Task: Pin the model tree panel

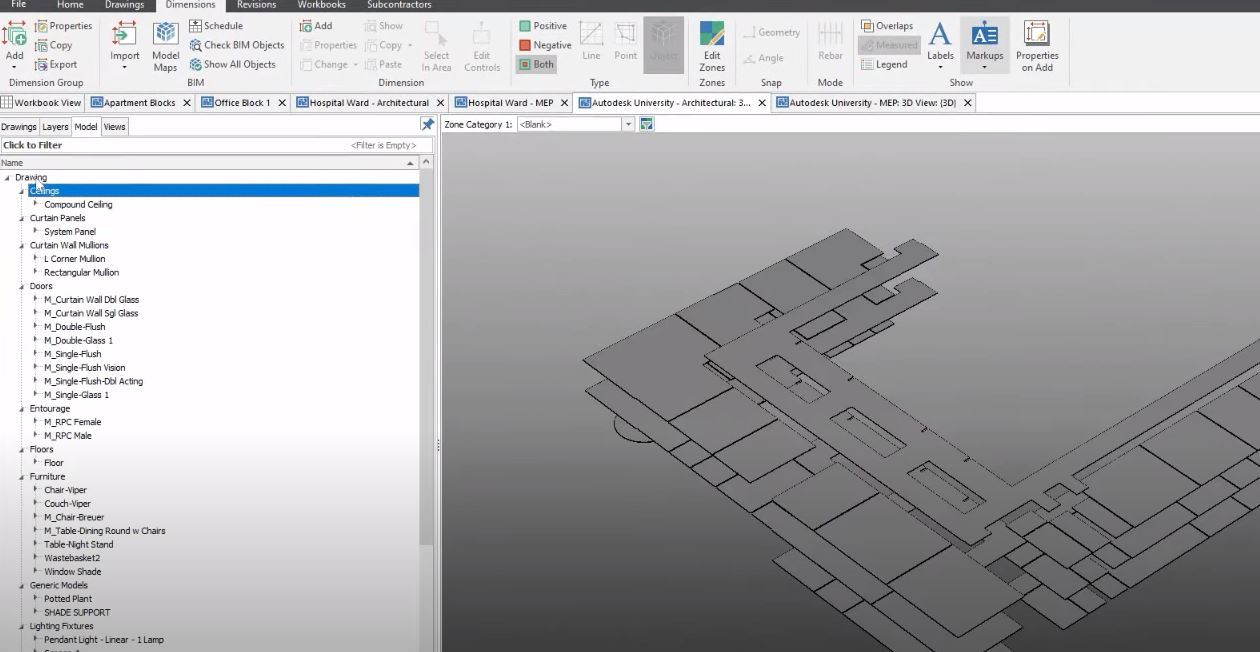Action: pyautogui.click(x=427, y=125)
